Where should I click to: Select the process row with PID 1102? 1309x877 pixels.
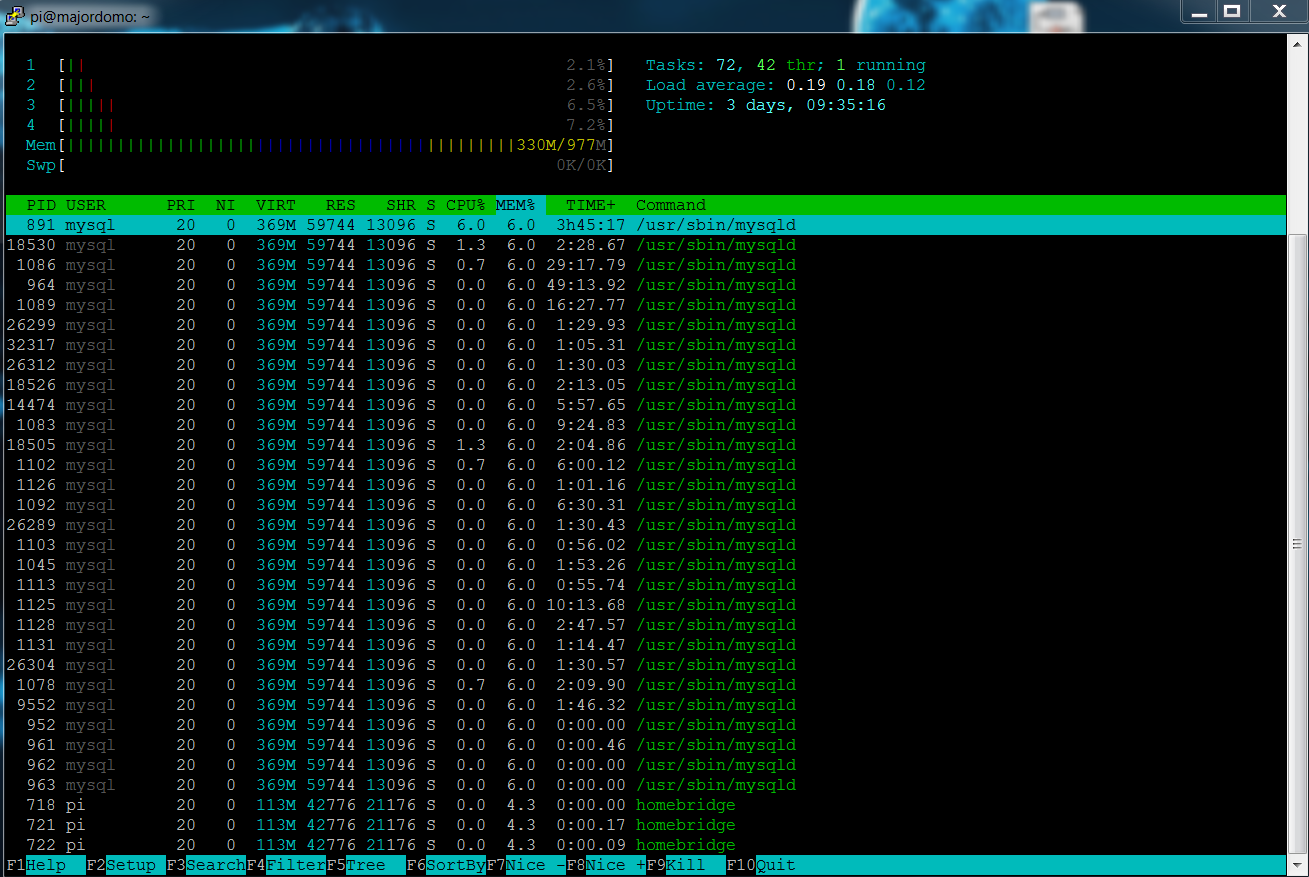pyautogui.click(x=645, y=465)
